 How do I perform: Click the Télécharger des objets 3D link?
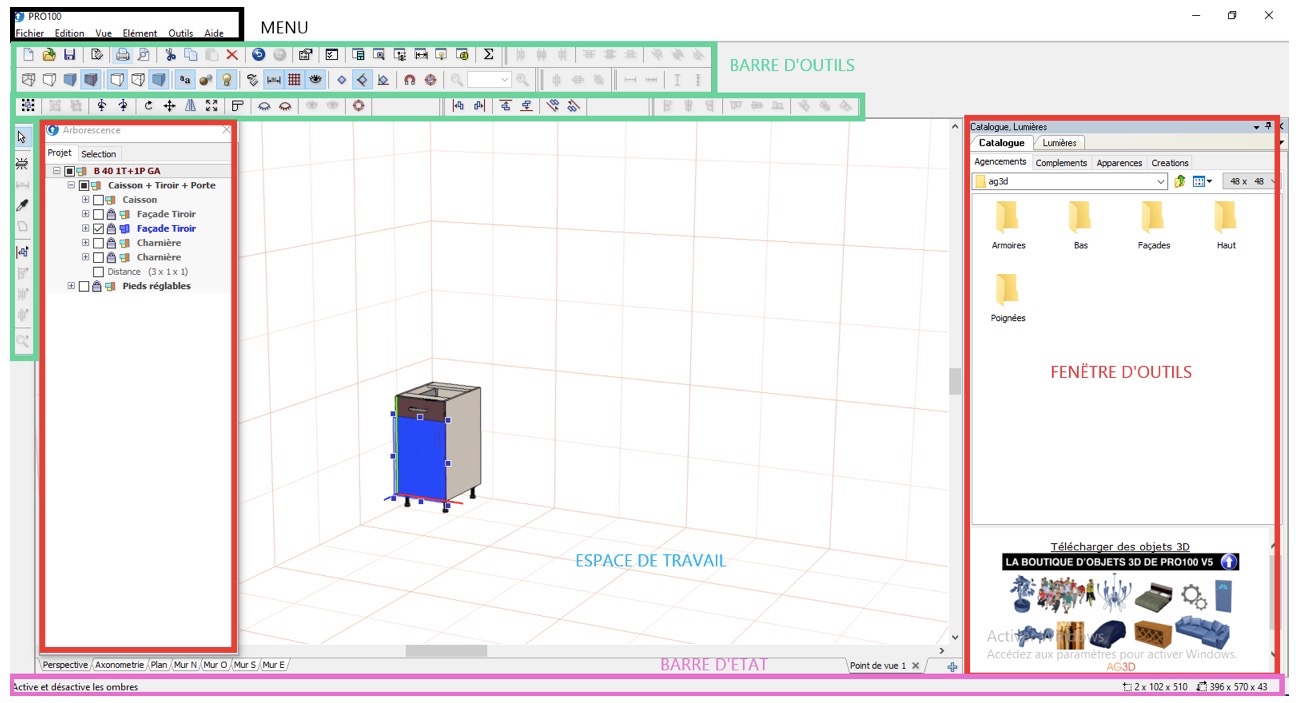[x=1120, y=546]
